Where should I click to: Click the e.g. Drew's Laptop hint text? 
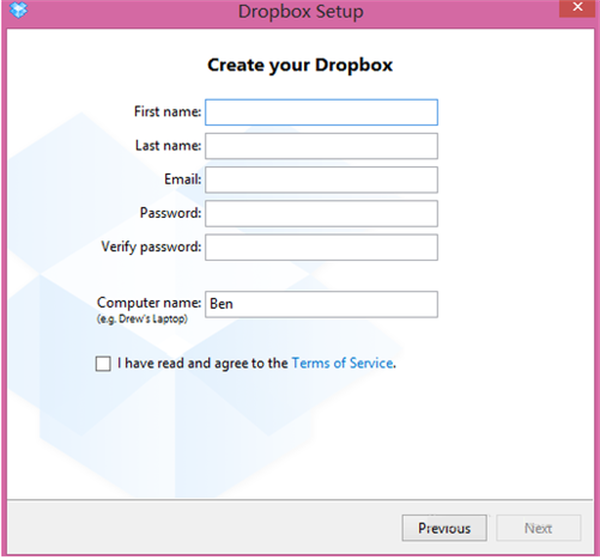[142, 319]
